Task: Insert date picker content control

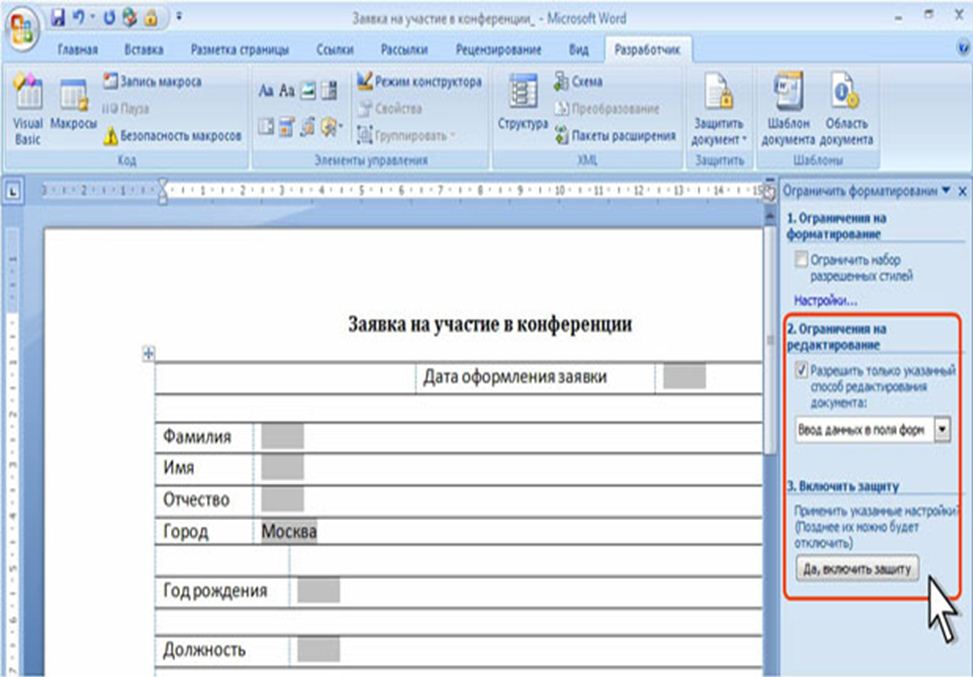Action: point(308,127)
